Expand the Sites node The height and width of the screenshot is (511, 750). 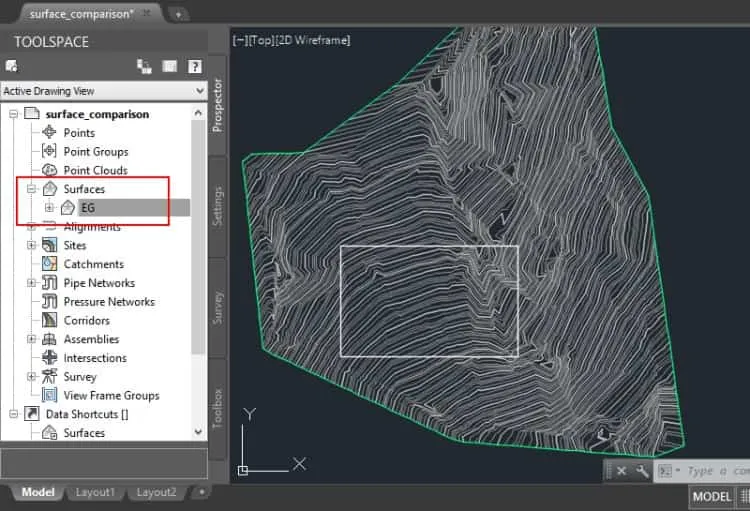pos(32,245)
